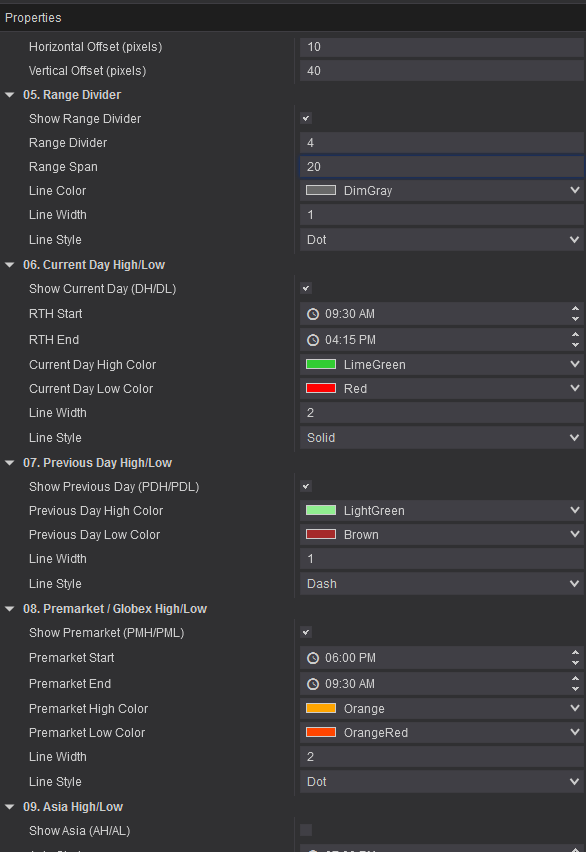Collapse 08. Premarket / Globex High/Low section
Screen dimensions: 586x852
click(9, 609)
